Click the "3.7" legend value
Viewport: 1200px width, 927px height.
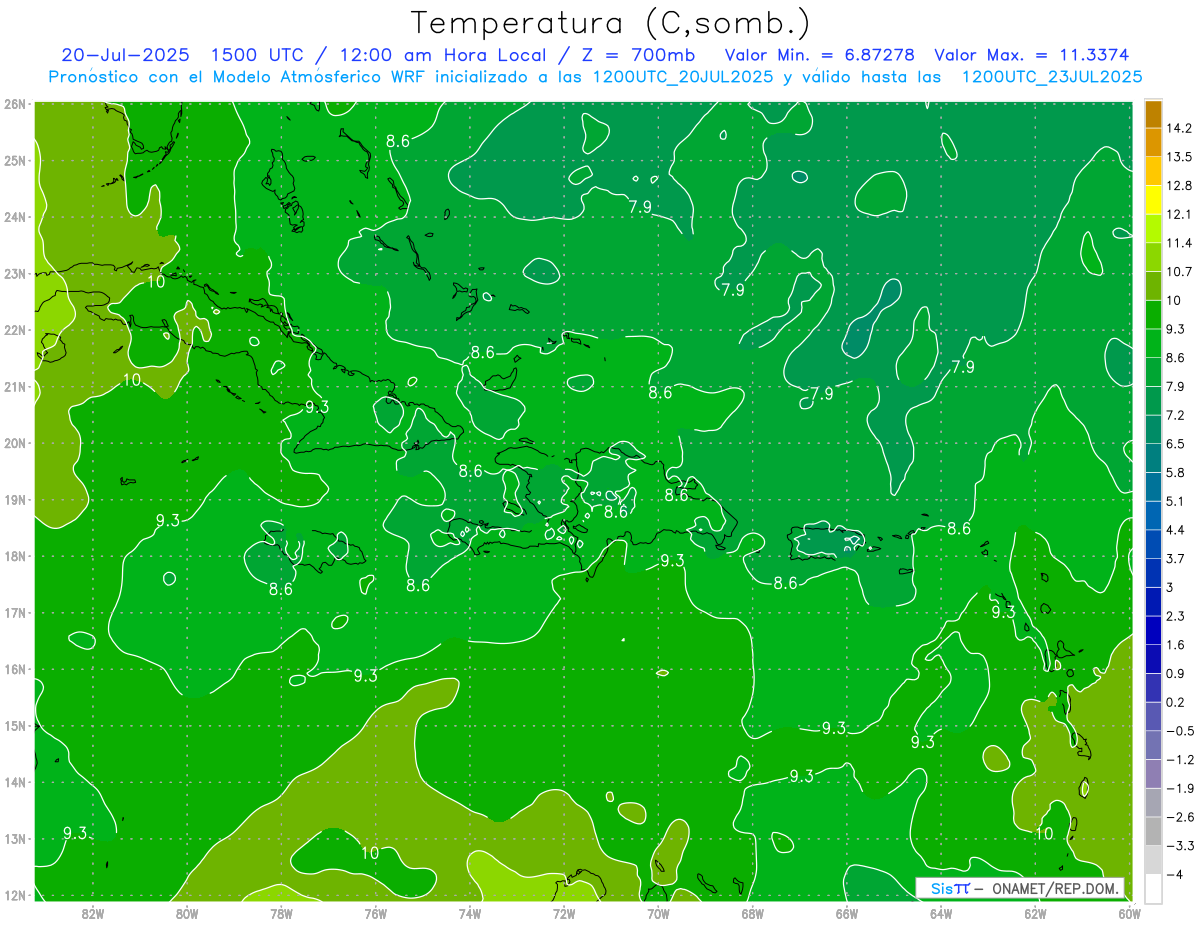(x=1175, y=558)
